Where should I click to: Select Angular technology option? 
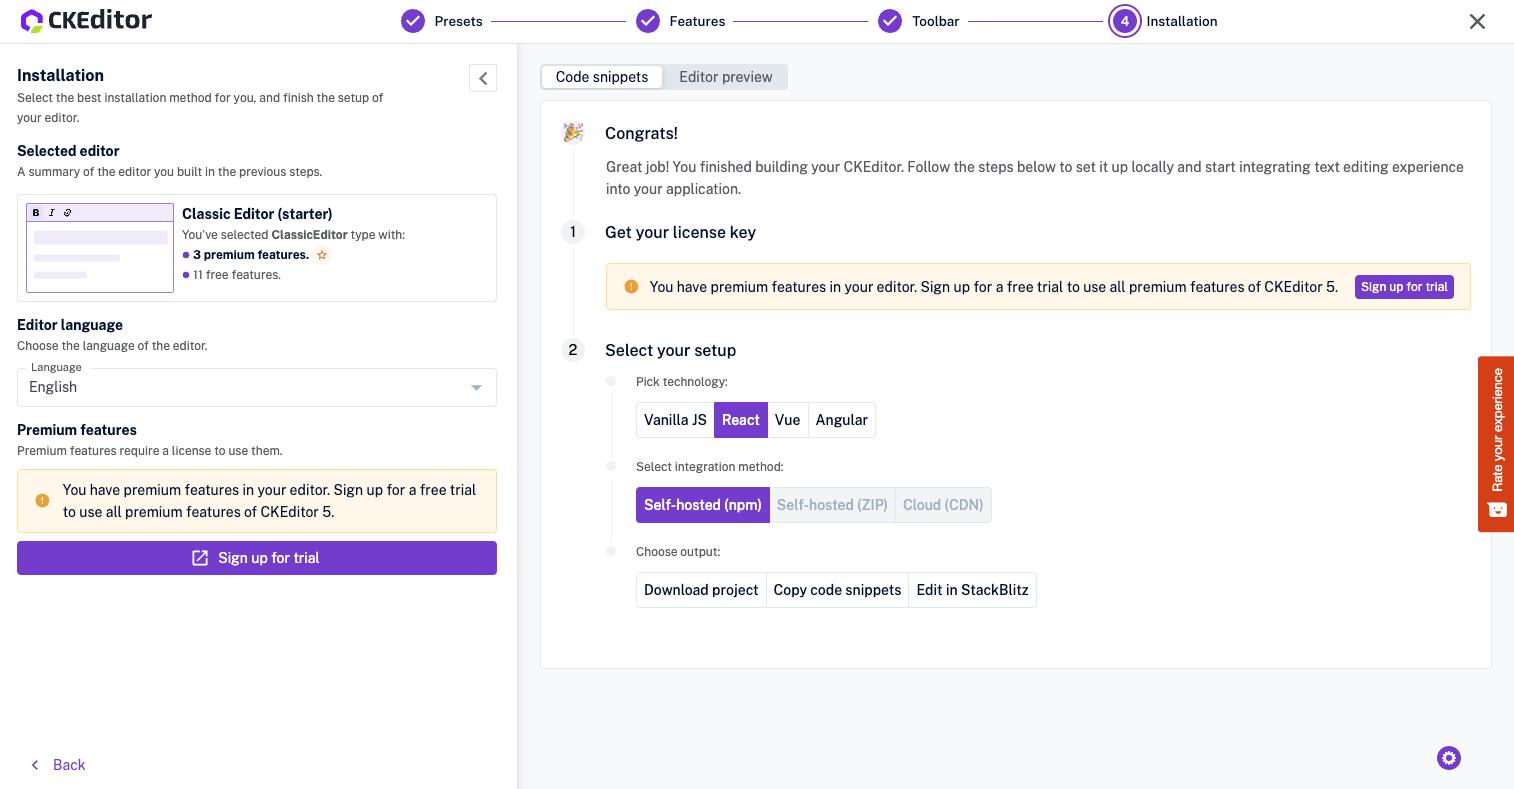tap(841, 420)
